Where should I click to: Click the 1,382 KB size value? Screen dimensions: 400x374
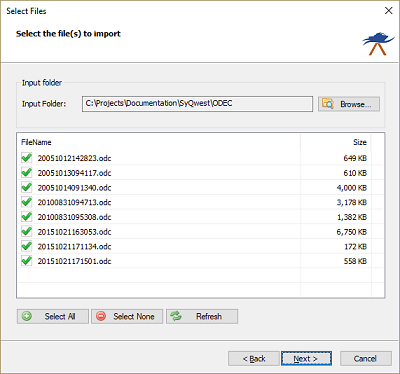point(352,217)
